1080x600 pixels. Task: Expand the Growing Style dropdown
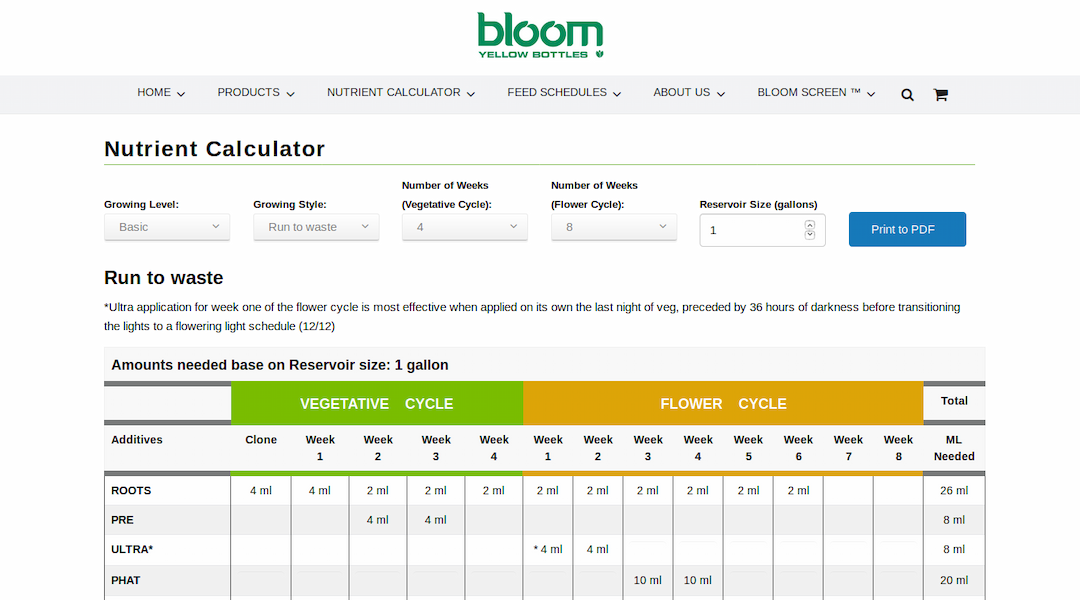[x=316, y=227]
